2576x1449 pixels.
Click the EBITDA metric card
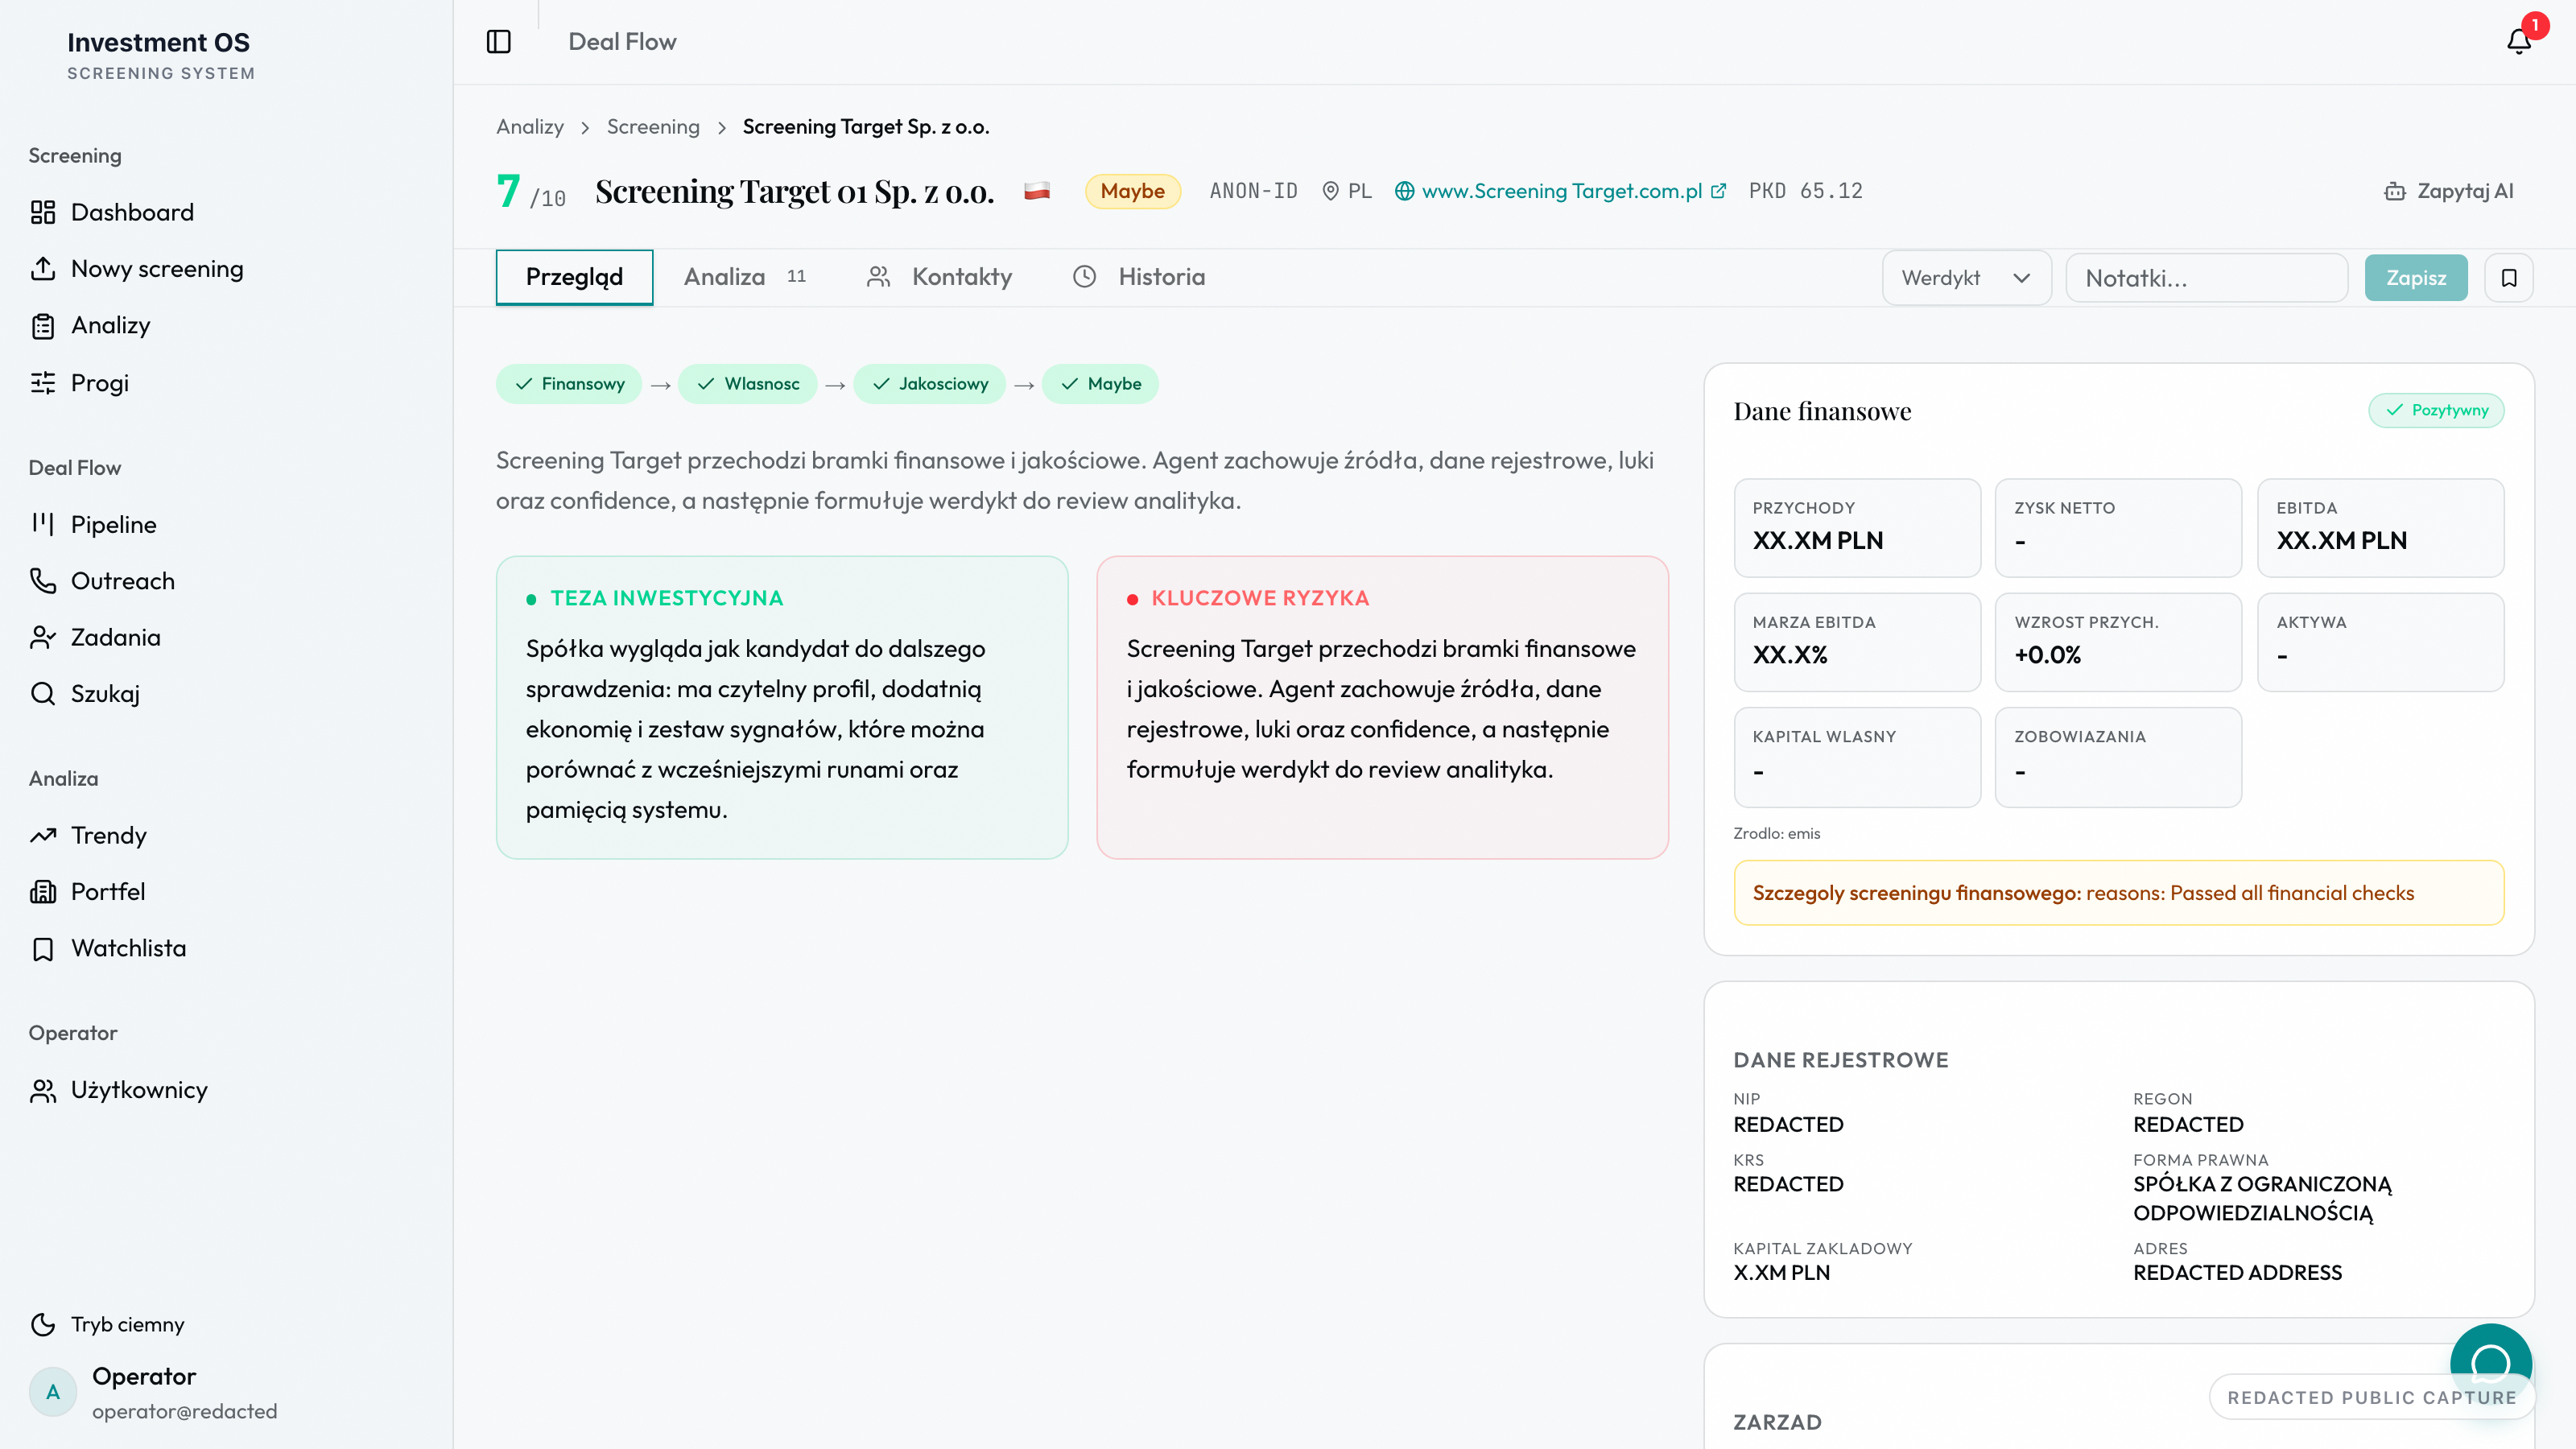pos(2381,527)
